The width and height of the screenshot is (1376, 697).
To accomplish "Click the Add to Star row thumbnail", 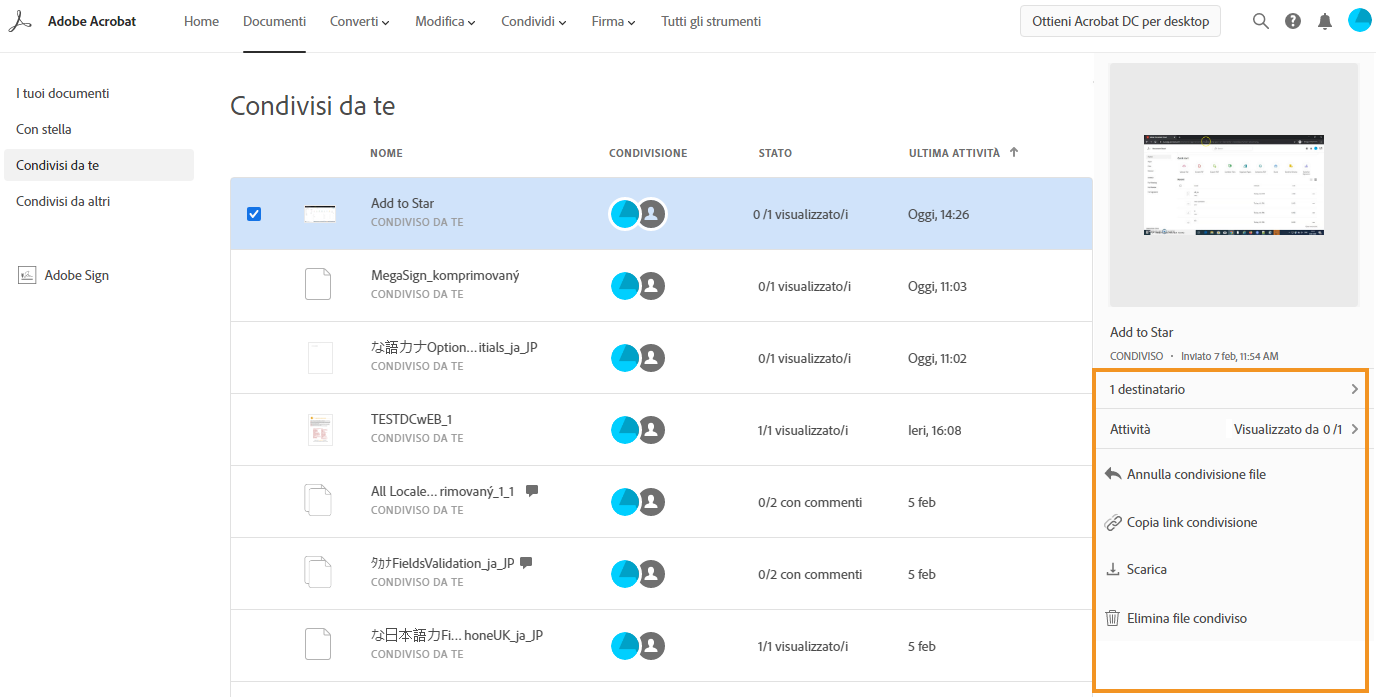I will tap(320, 213).
